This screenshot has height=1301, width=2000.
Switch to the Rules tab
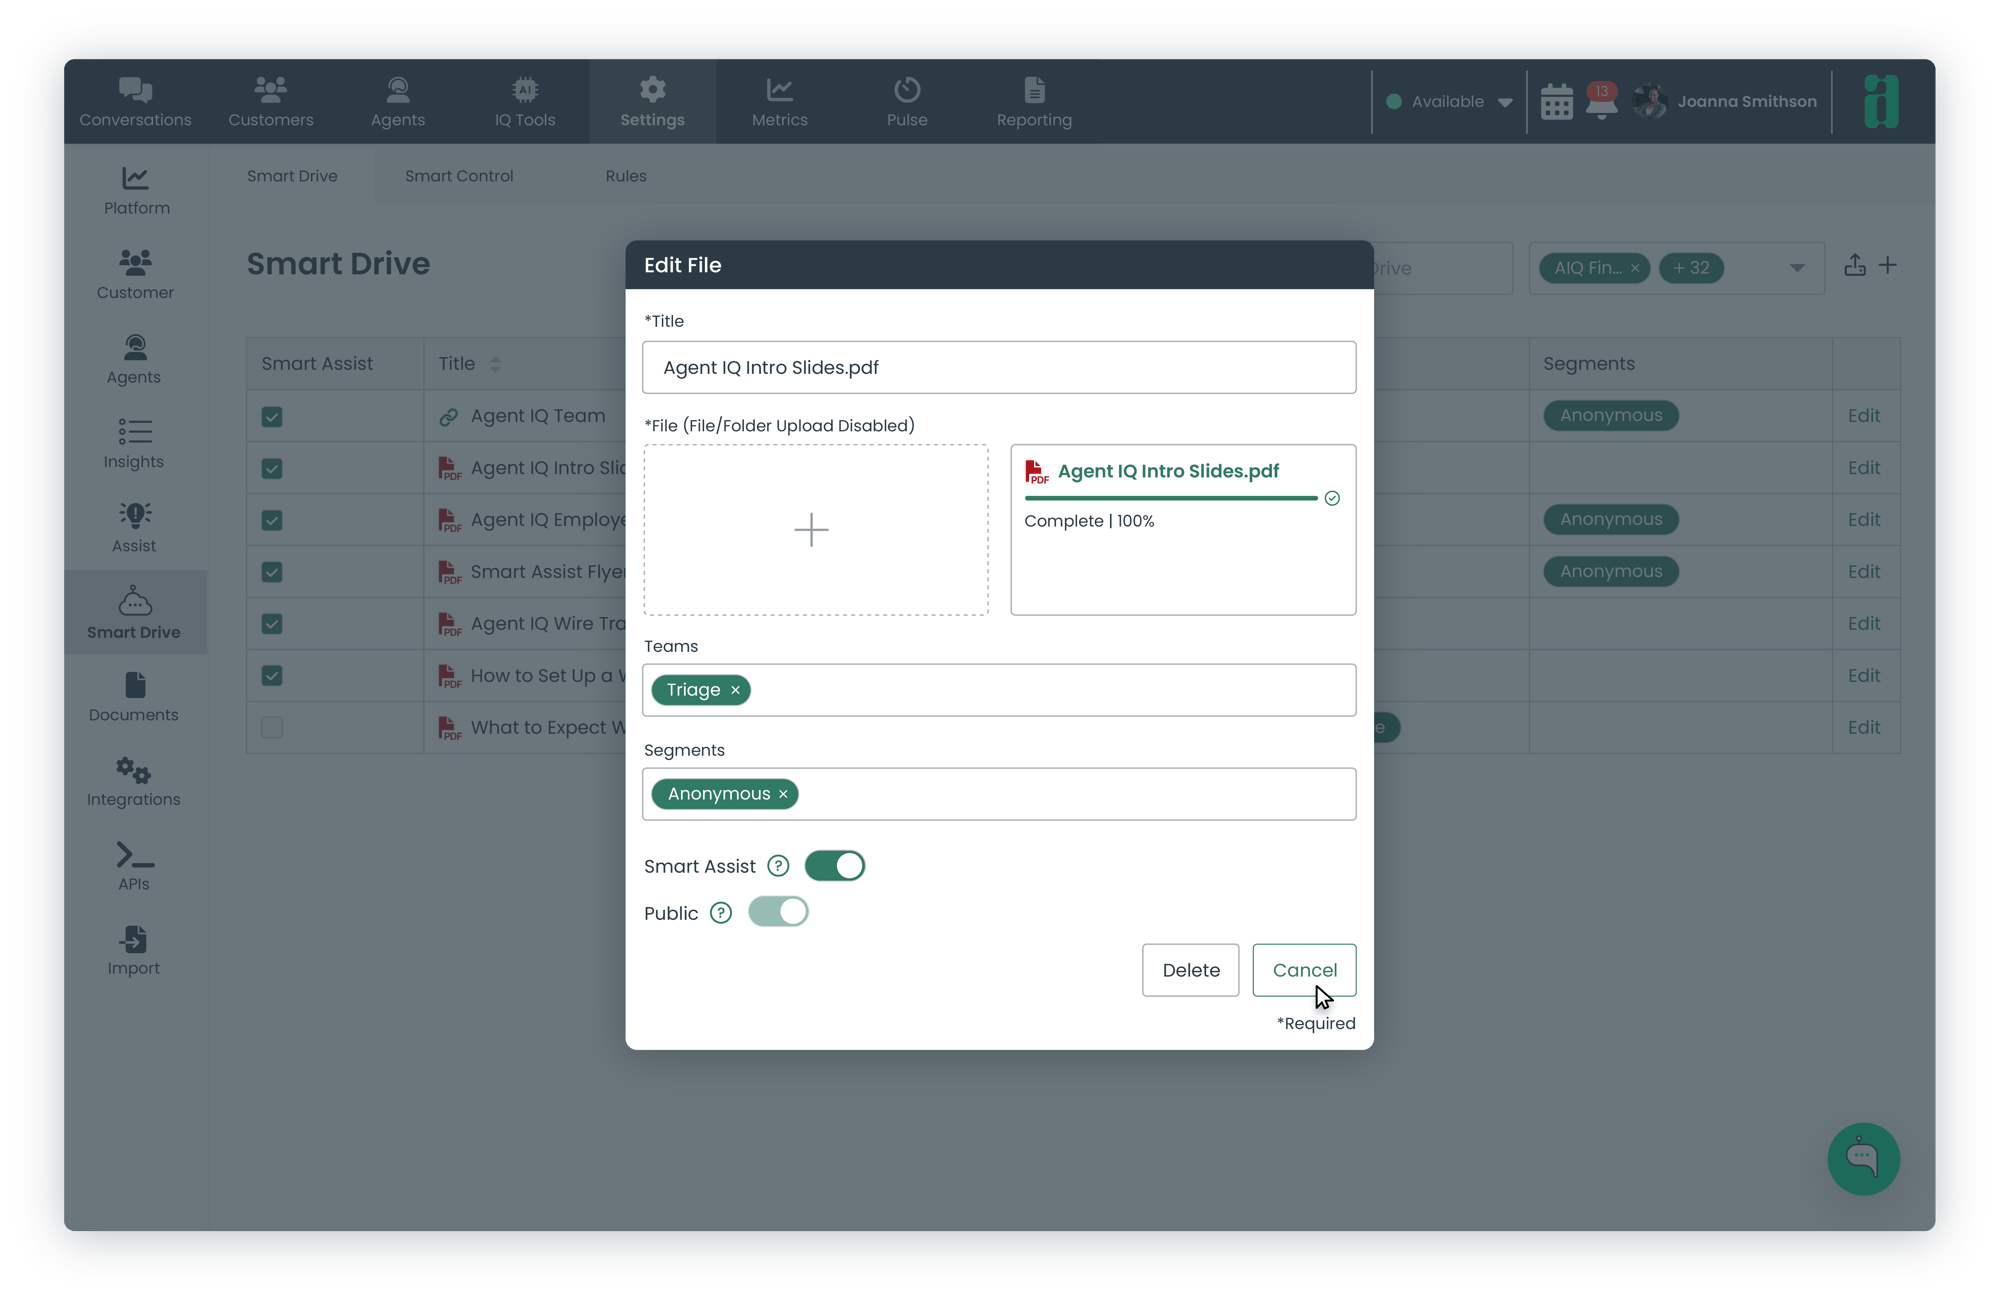(x=626, y=176)
